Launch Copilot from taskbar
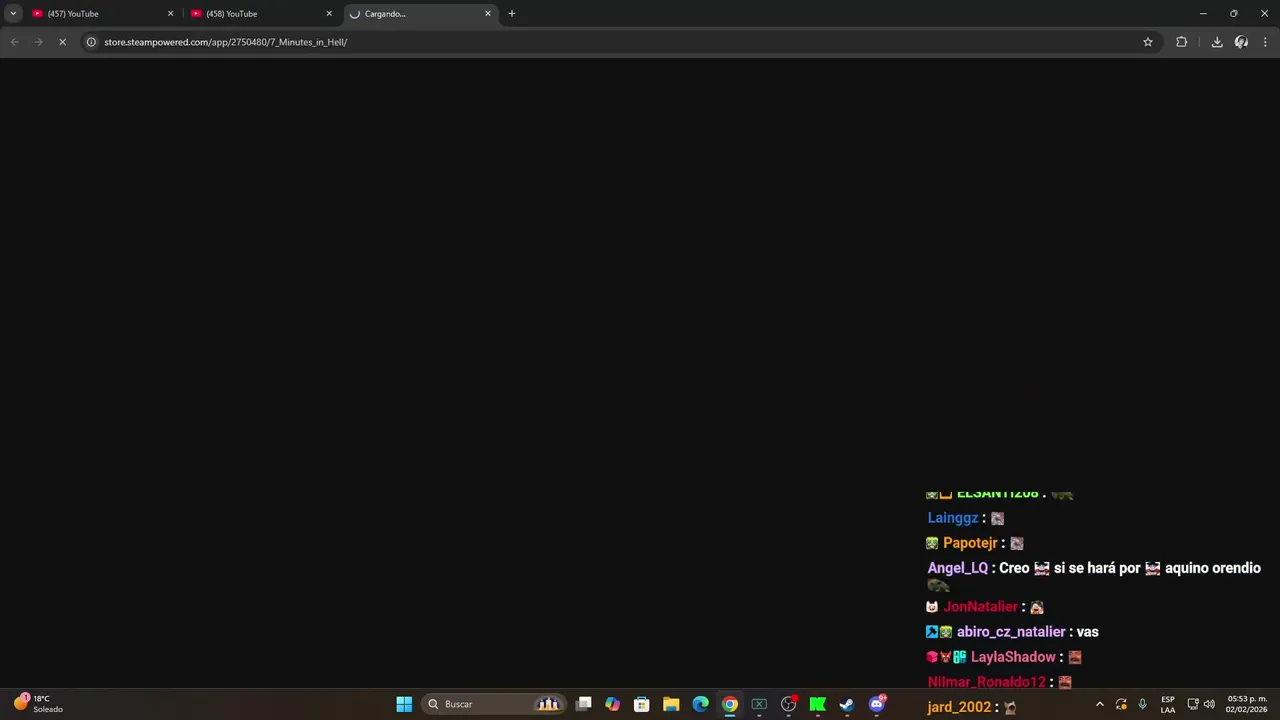 [x=613, y=704]
